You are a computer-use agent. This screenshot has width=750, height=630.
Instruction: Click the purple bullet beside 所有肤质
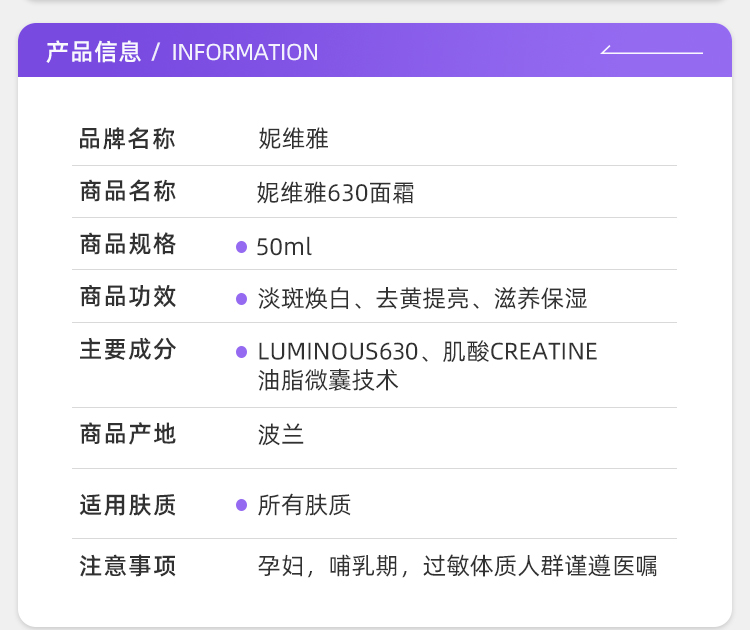point(241,505)
